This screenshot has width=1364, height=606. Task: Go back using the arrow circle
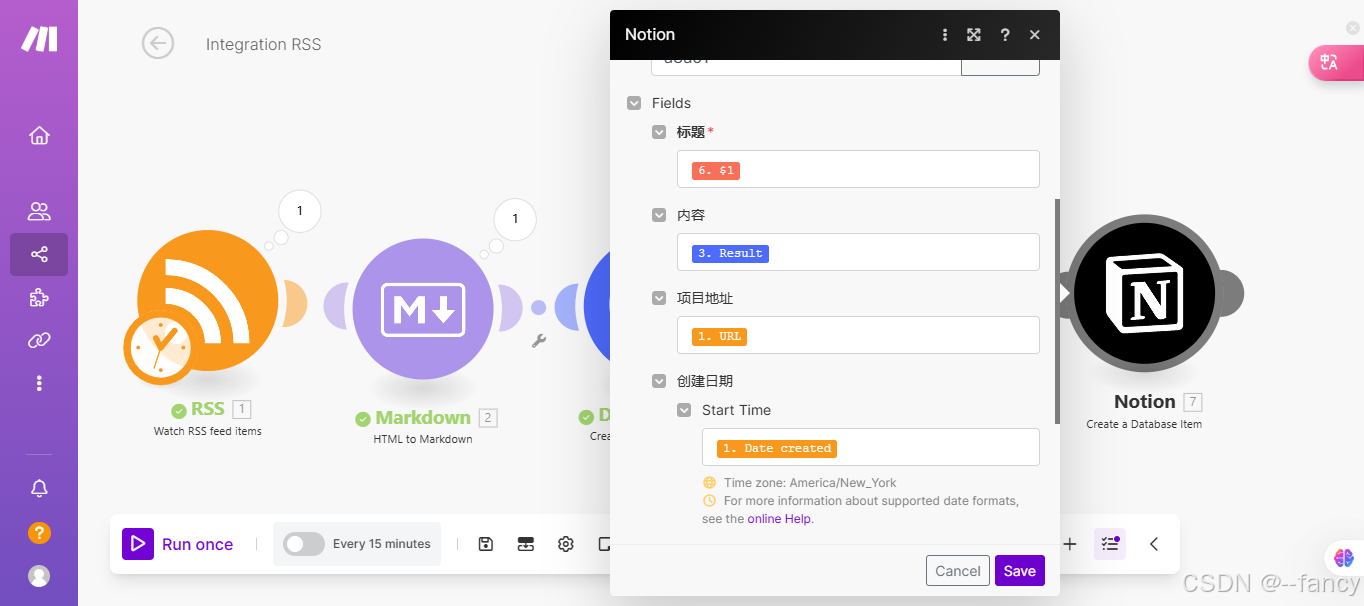[158, 44]
